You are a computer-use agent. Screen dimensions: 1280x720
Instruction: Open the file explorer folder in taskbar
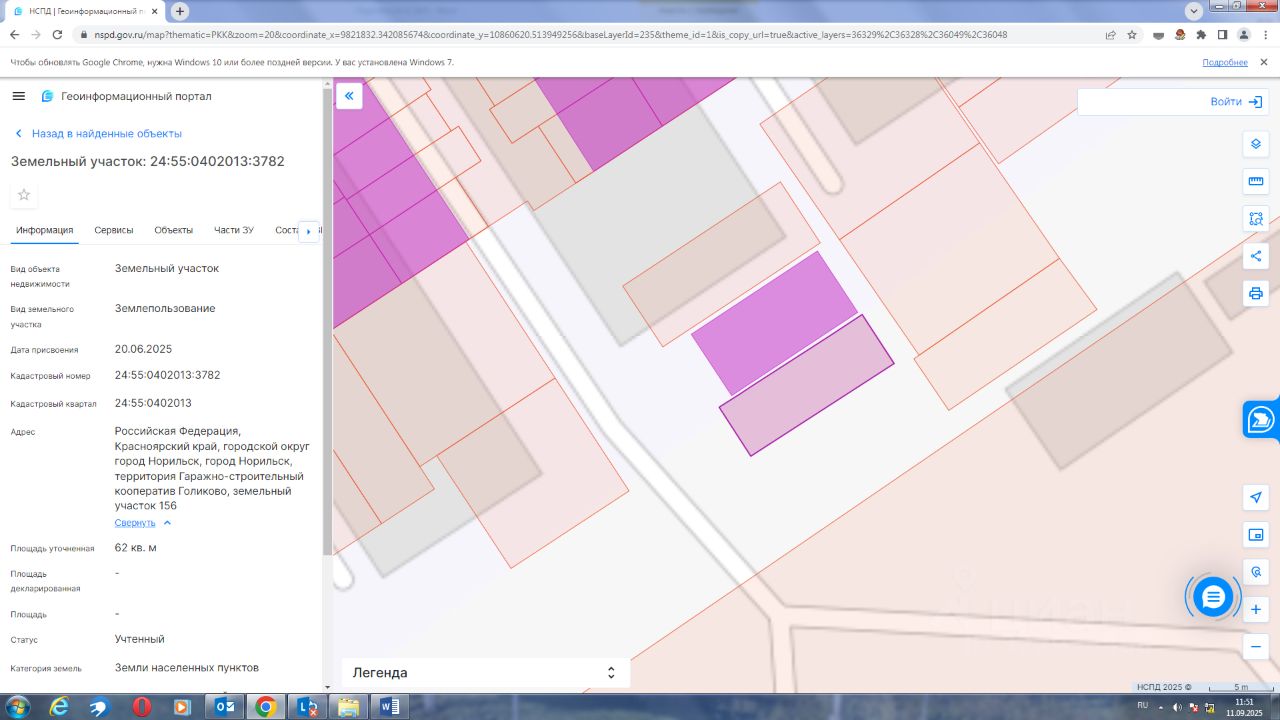348,707
